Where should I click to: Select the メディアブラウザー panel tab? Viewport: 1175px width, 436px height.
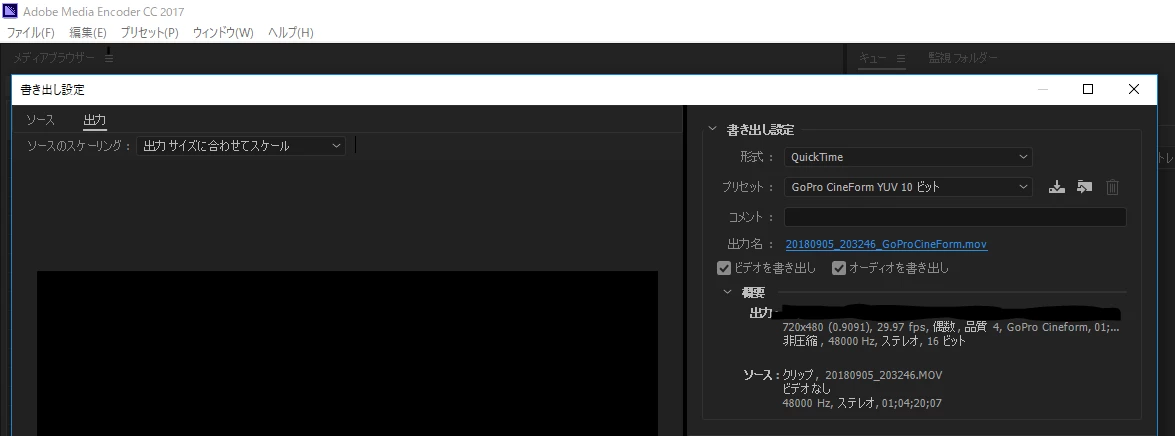pyautogui.click(x=54, y=58)
